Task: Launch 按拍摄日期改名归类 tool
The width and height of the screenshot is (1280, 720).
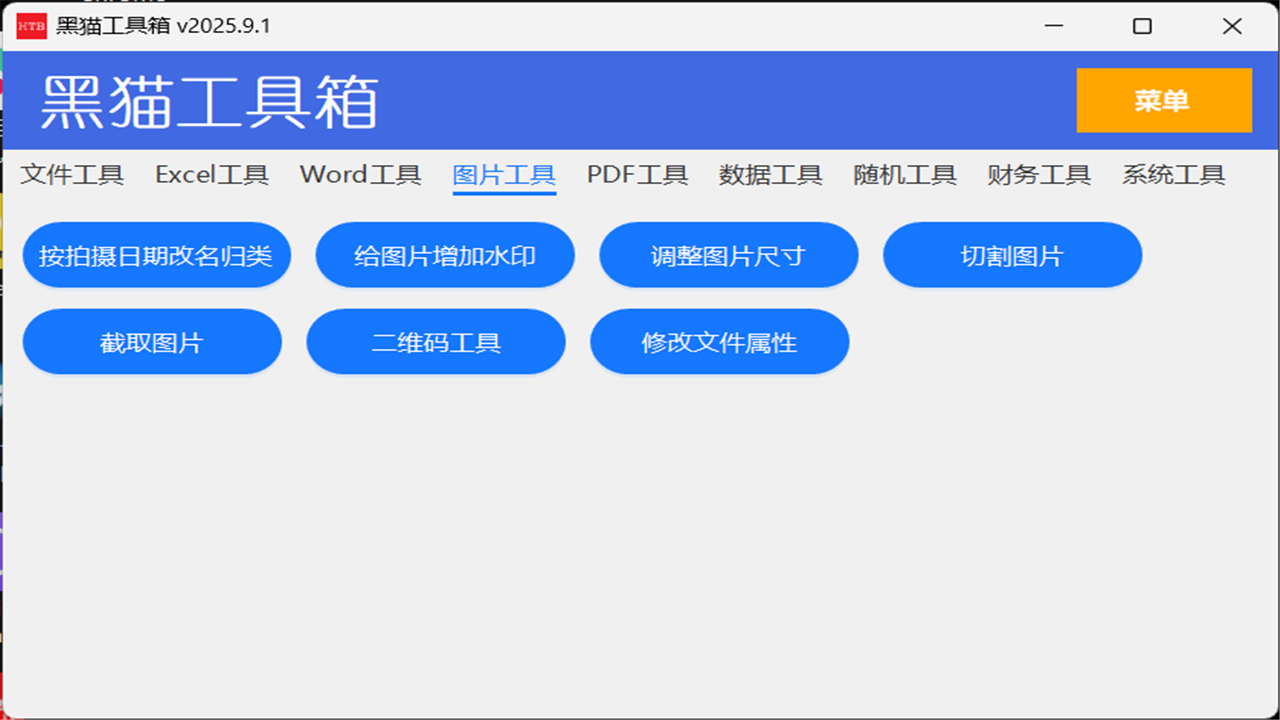Action: pyautogui.click(x=156, y=255)
